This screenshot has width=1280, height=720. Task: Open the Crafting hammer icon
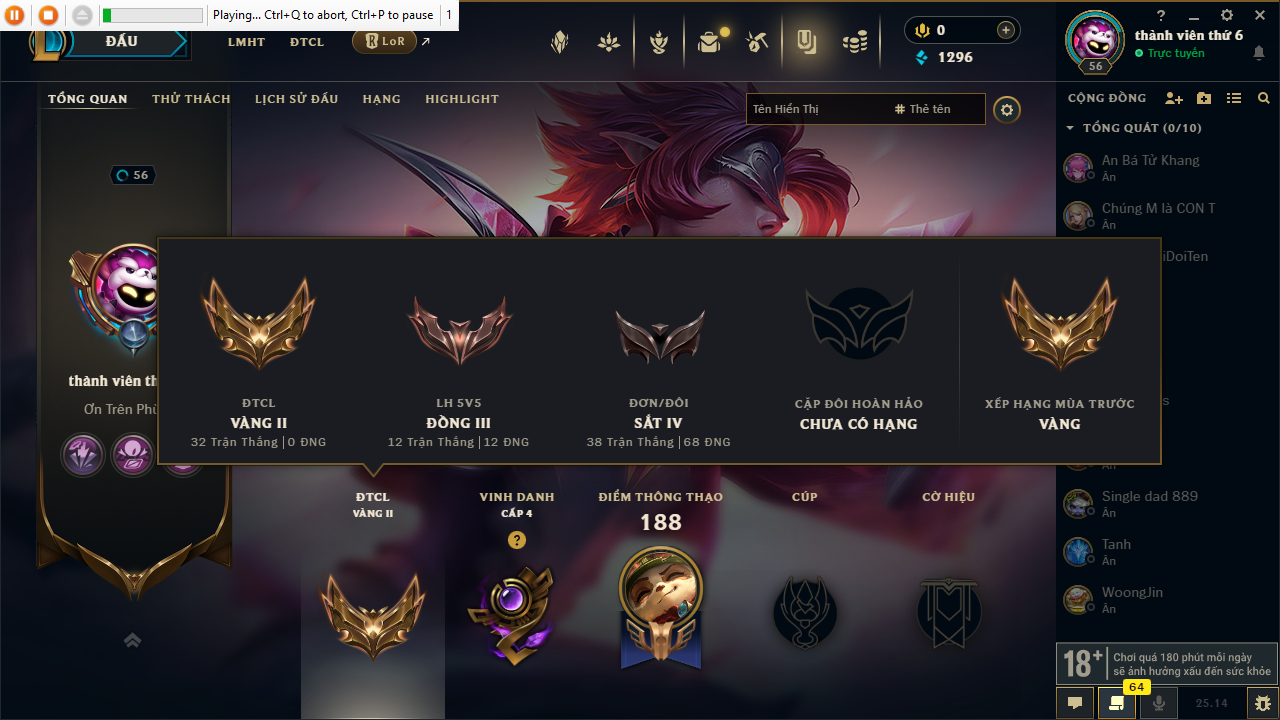[x=757, y=42]
